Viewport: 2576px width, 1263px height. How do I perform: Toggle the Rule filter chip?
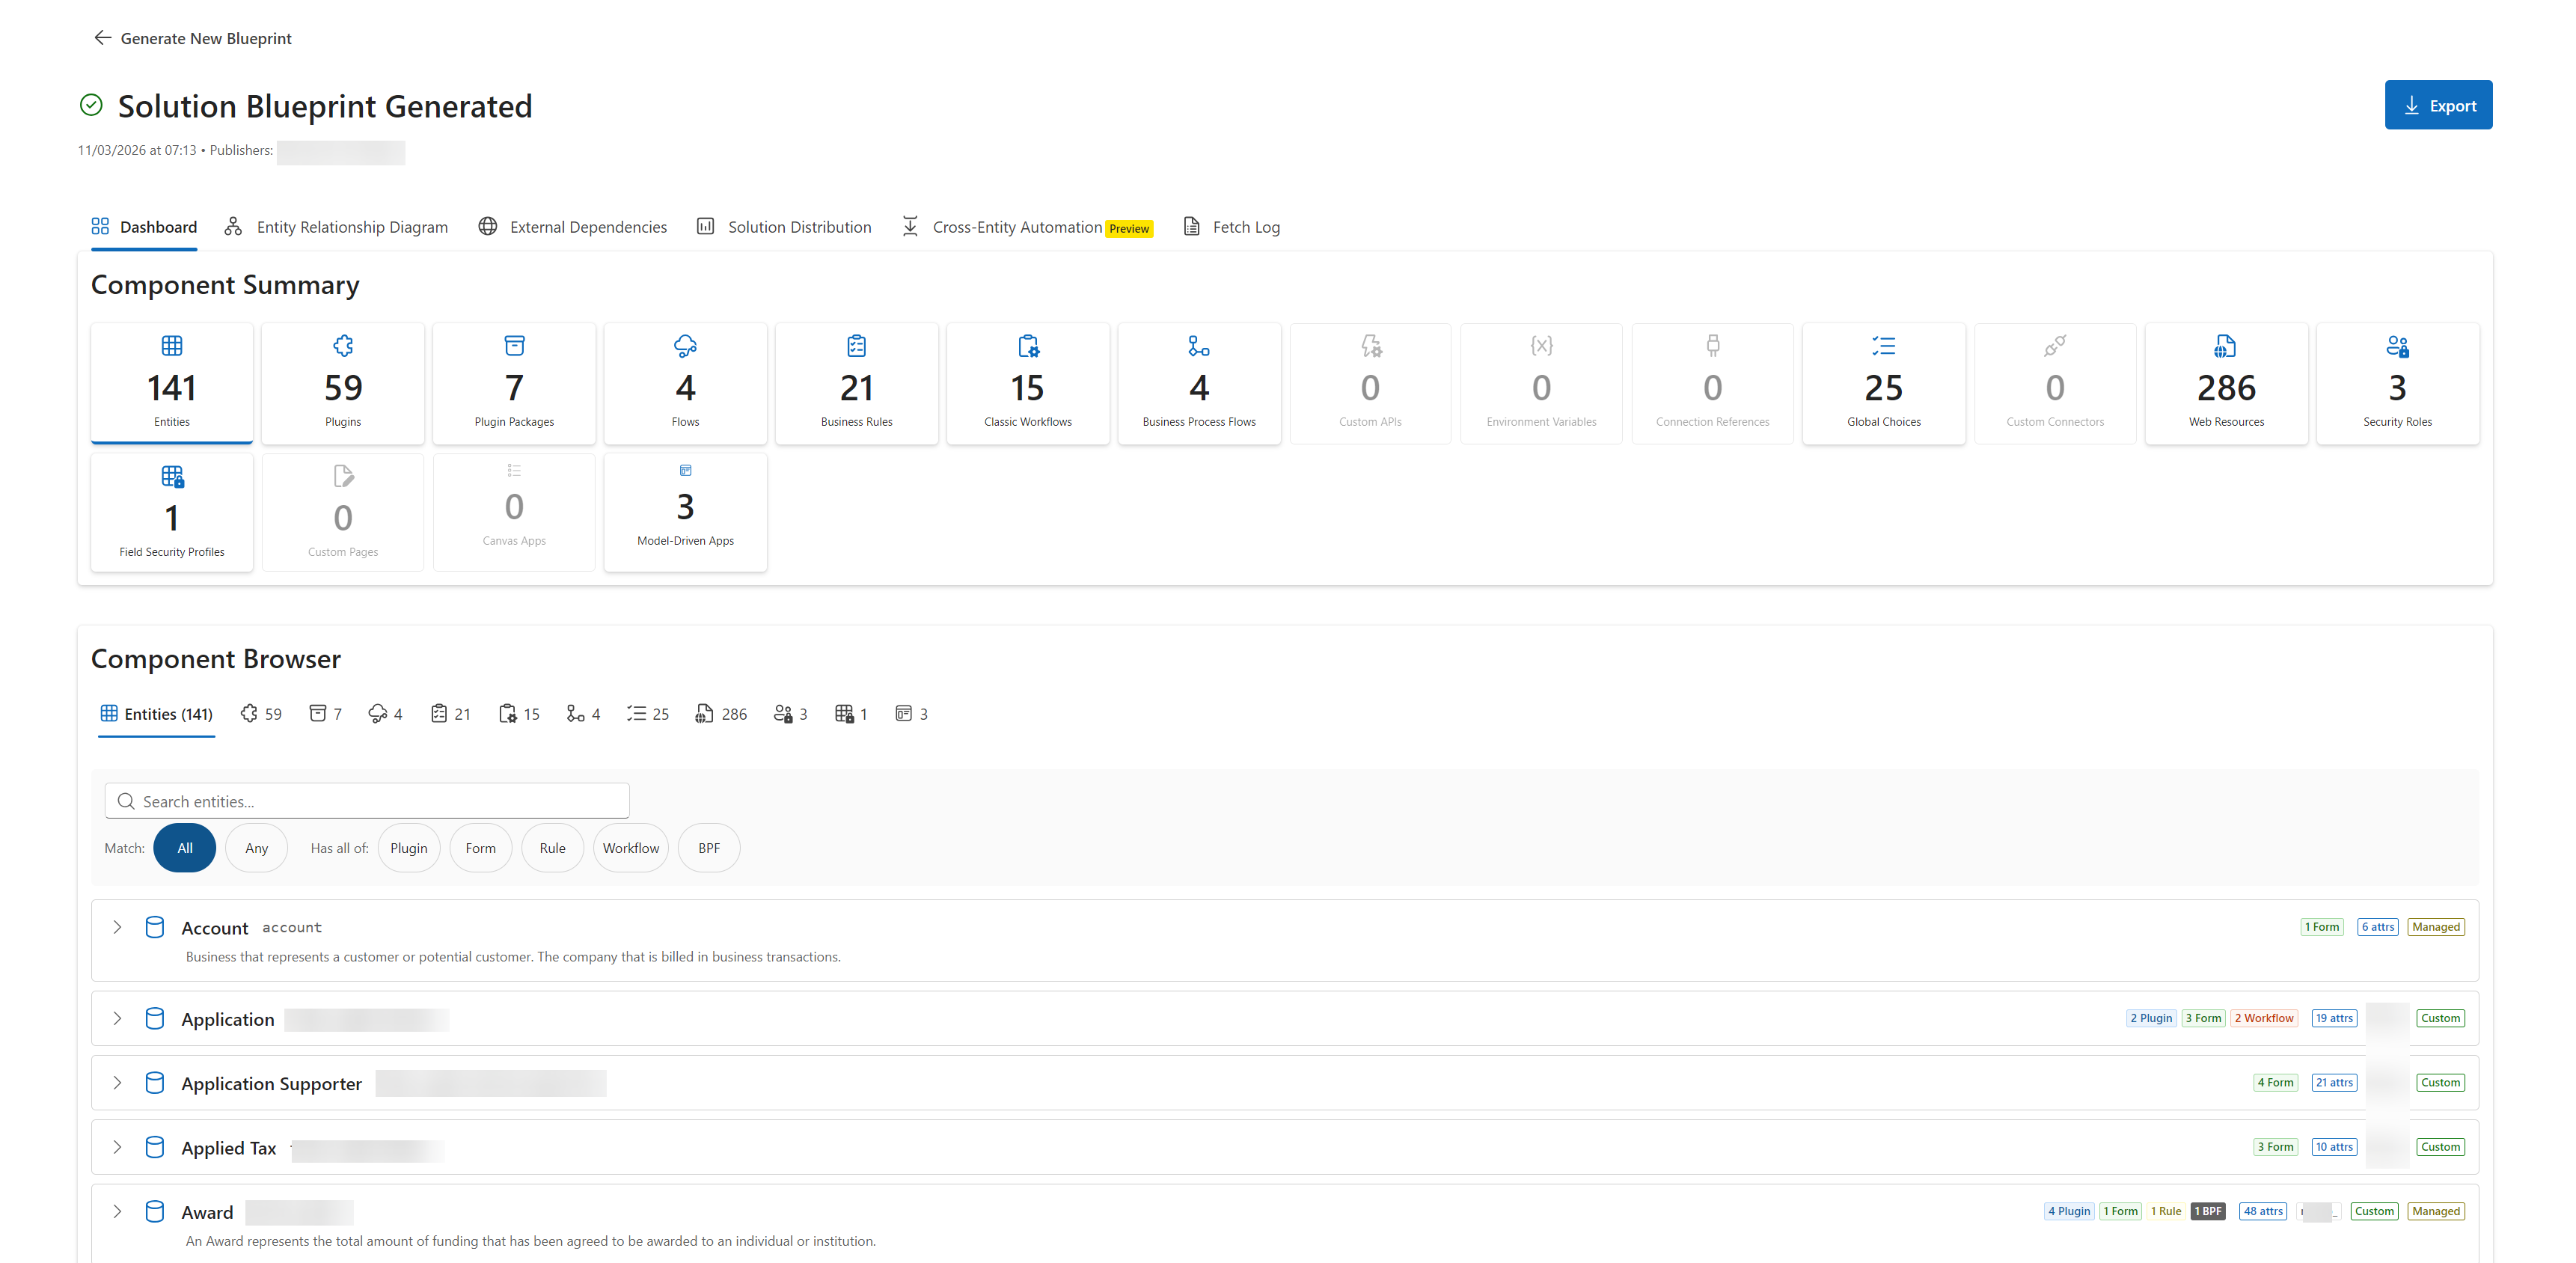[553, 848]
